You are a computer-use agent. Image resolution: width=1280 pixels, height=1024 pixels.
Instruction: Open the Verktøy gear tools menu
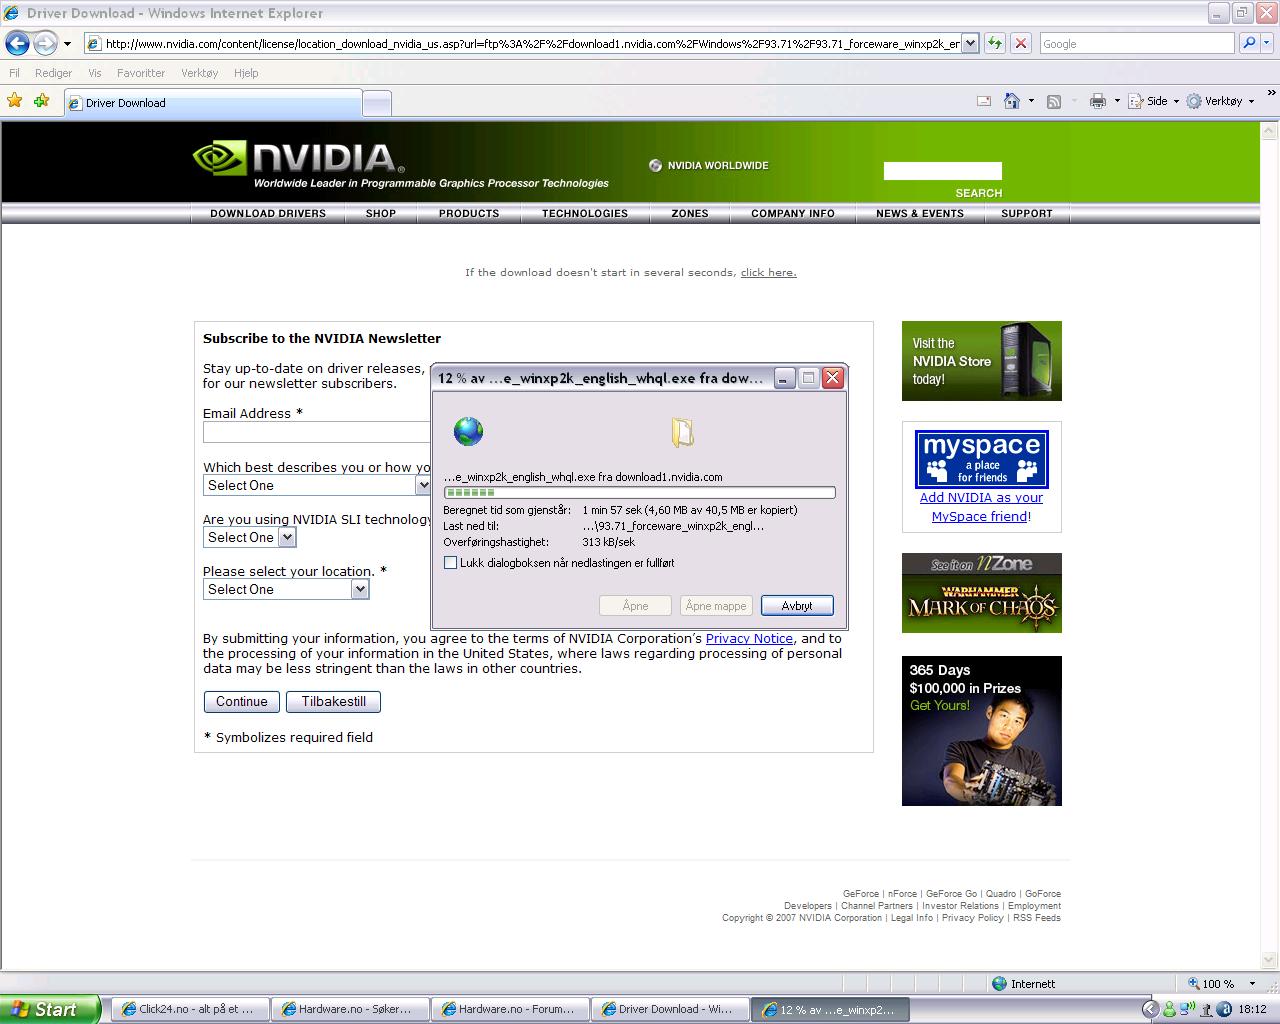point(1220,101)
